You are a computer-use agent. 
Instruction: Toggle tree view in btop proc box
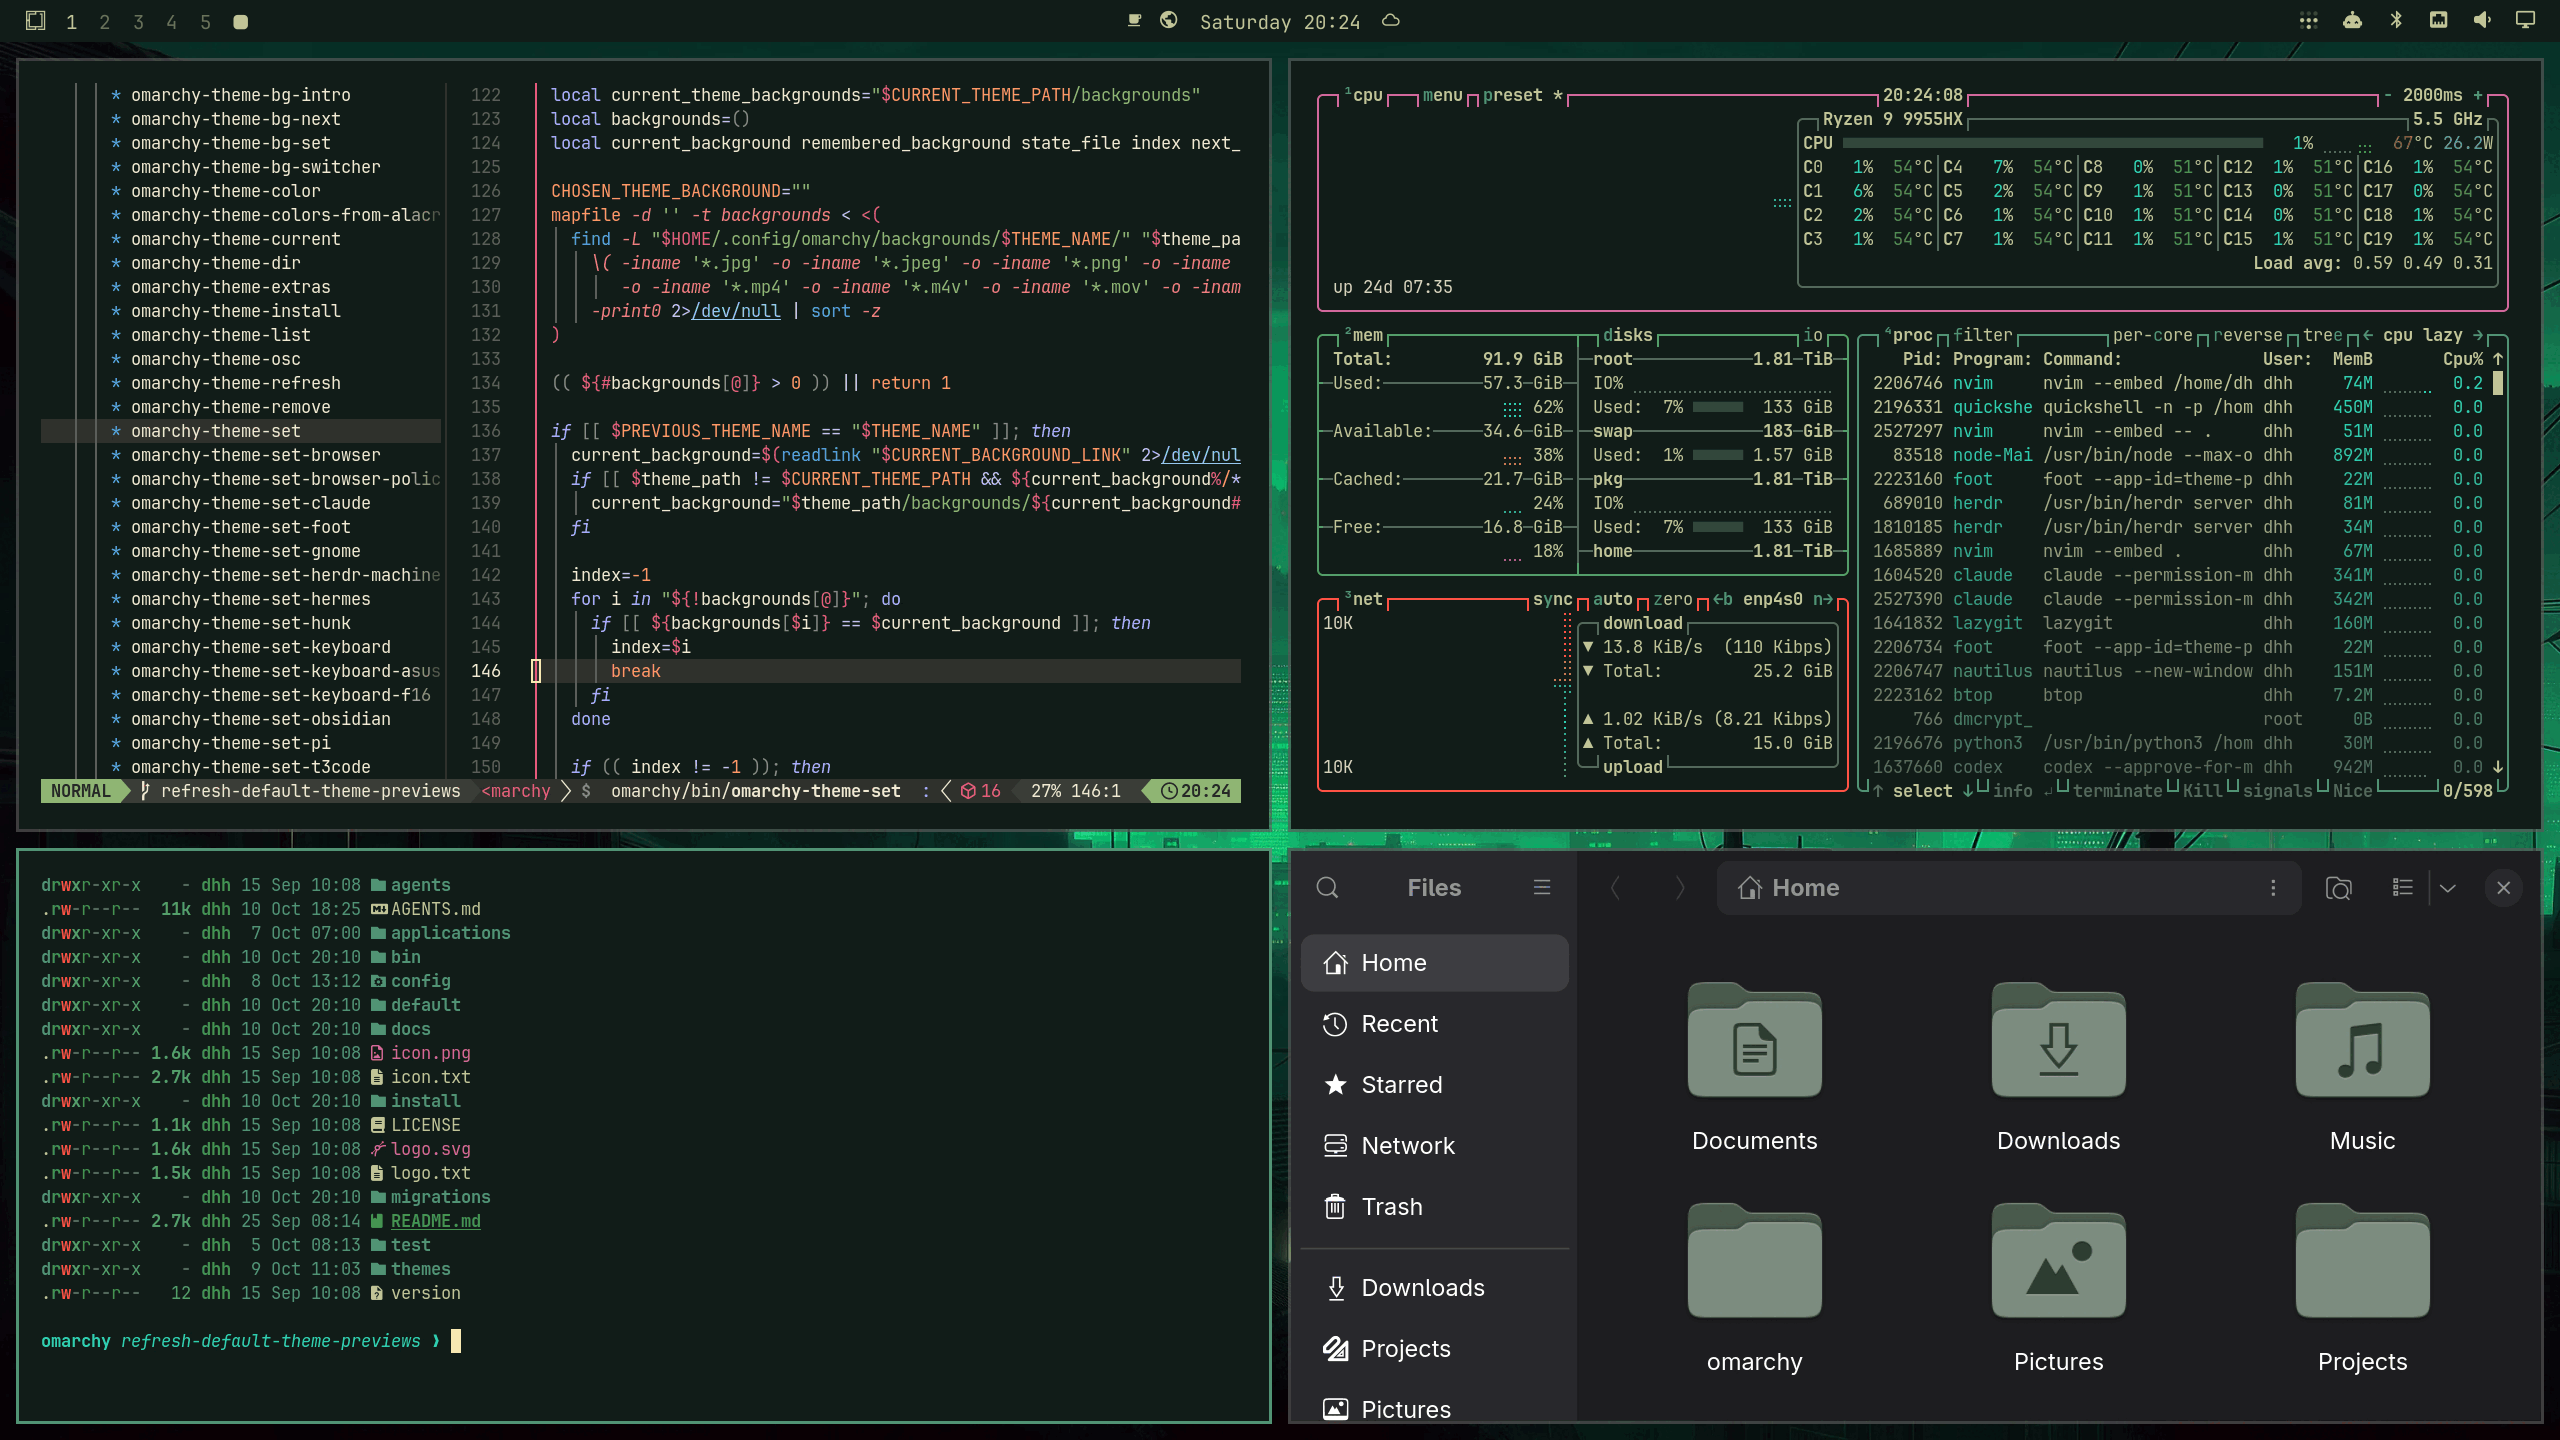pos(2322,335)
